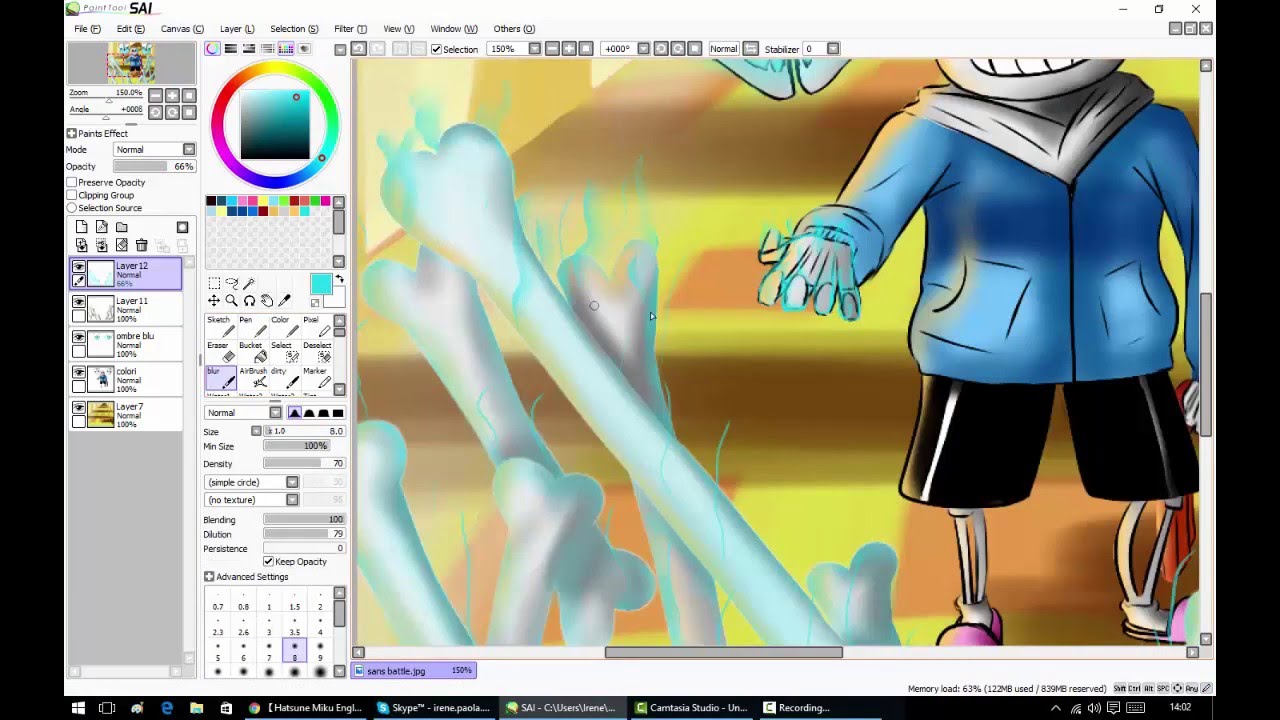This screenshot has height=720, width=1280.
Task: Toggle Preserve Opacity checkbox
Action: (x=72, y=182)
